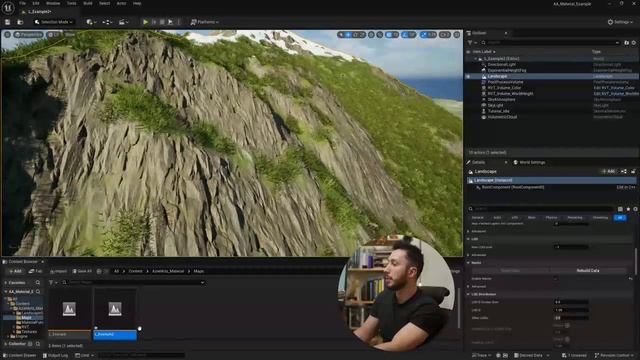The image size is (640, 360).
Task: Open the Window menu
Action: [x=53, y=3]
